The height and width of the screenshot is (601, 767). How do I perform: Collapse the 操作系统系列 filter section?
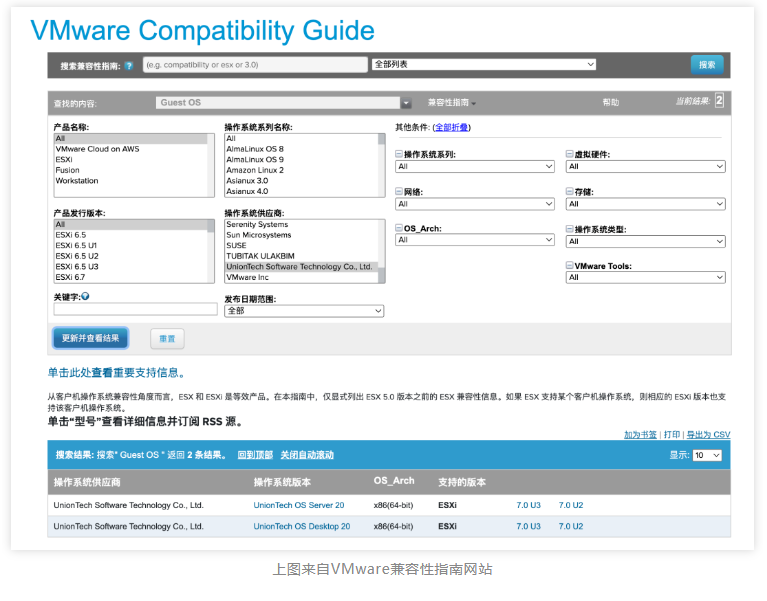[399, 155]
